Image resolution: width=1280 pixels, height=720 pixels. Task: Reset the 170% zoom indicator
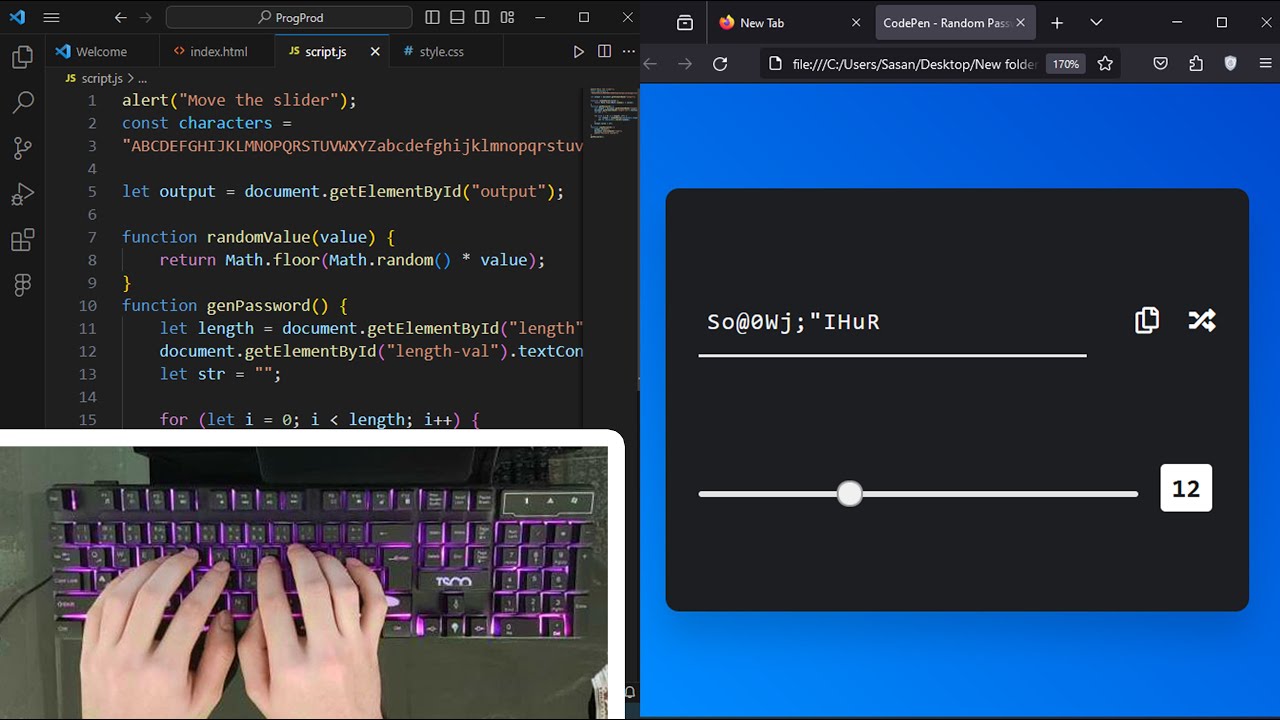pos(1065,64)
